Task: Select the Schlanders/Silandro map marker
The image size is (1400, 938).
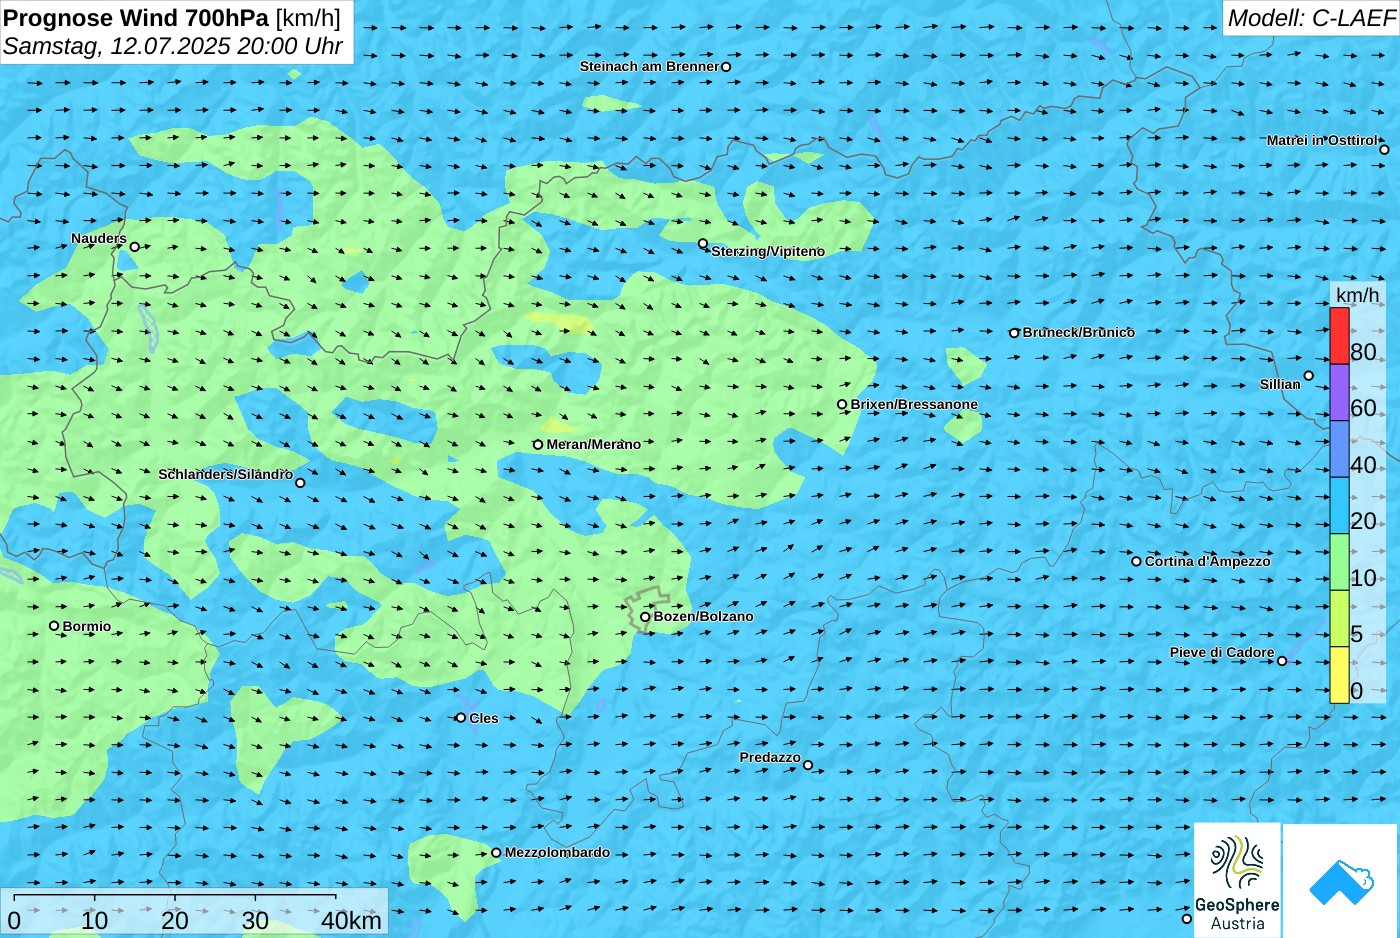Action: (x=300, y=483)
